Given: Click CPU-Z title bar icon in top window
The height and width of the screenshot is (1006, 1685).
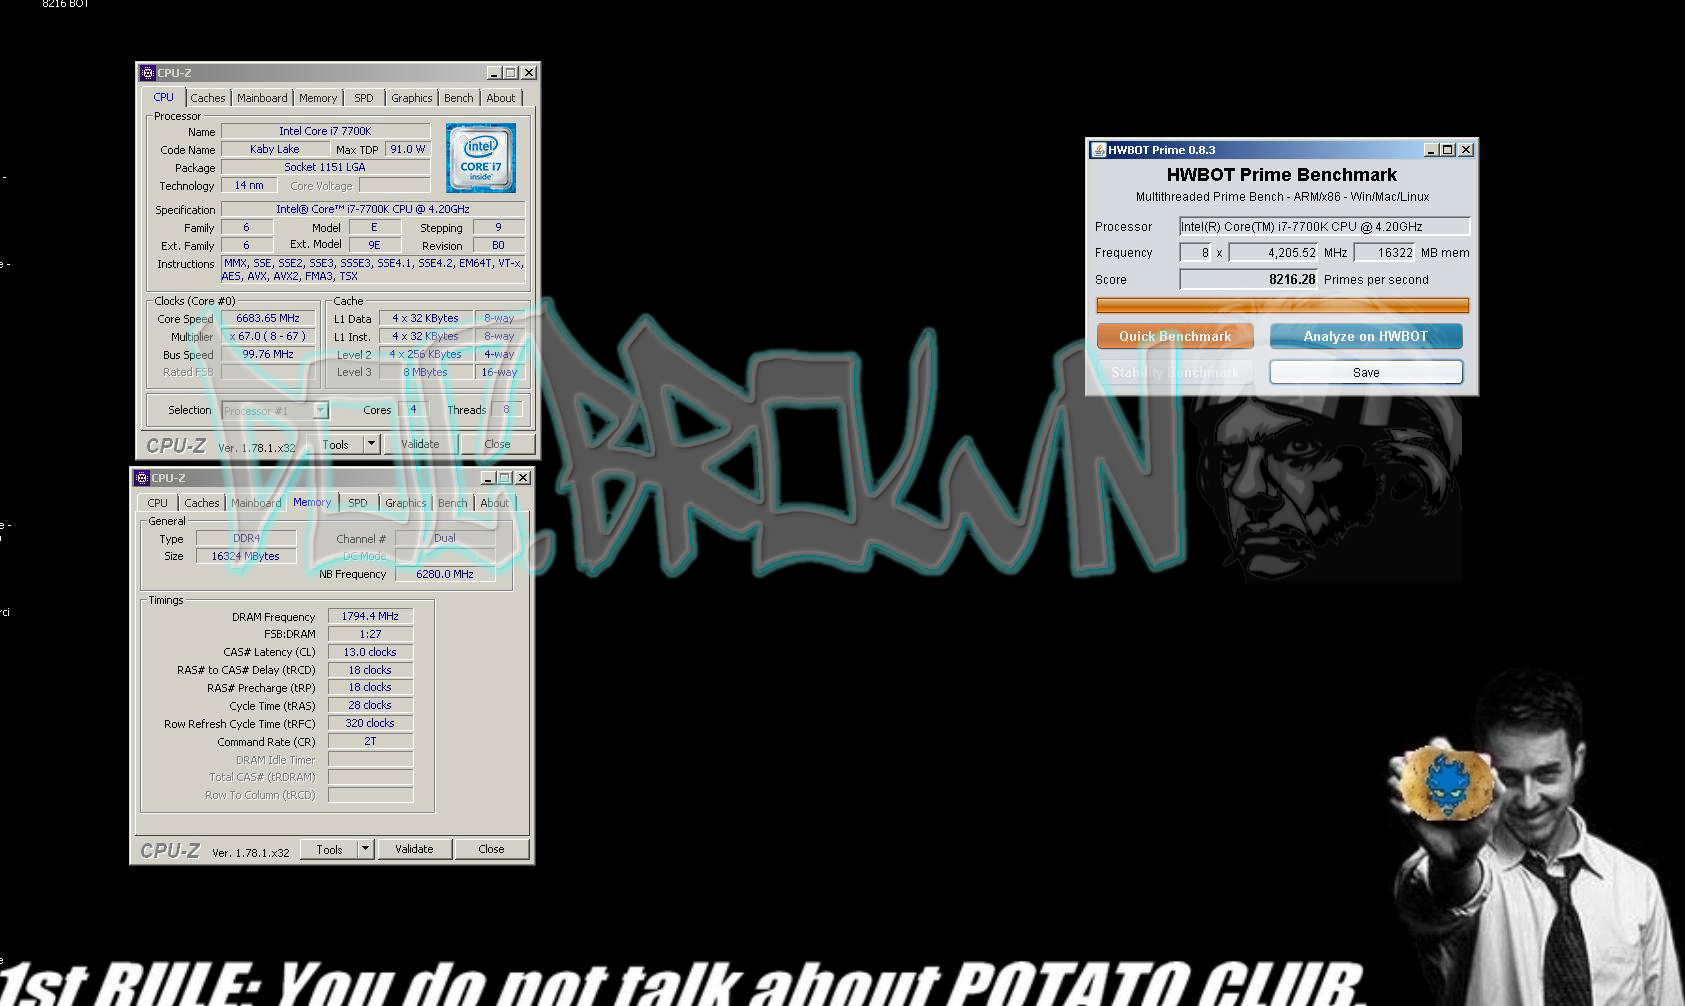Looking at the screenshot, I should tap(148, 73).
